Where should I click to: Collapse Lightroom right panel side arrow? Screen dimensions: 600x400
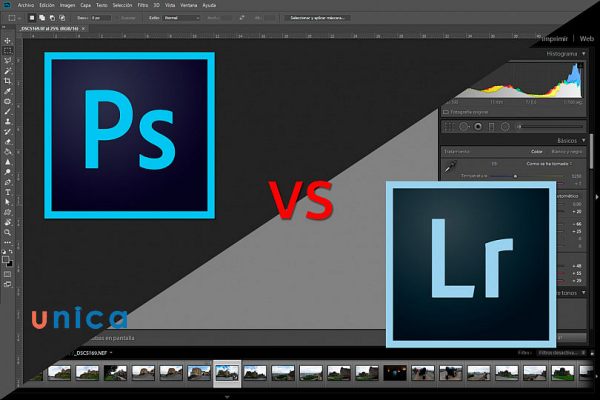pos(597,197)
